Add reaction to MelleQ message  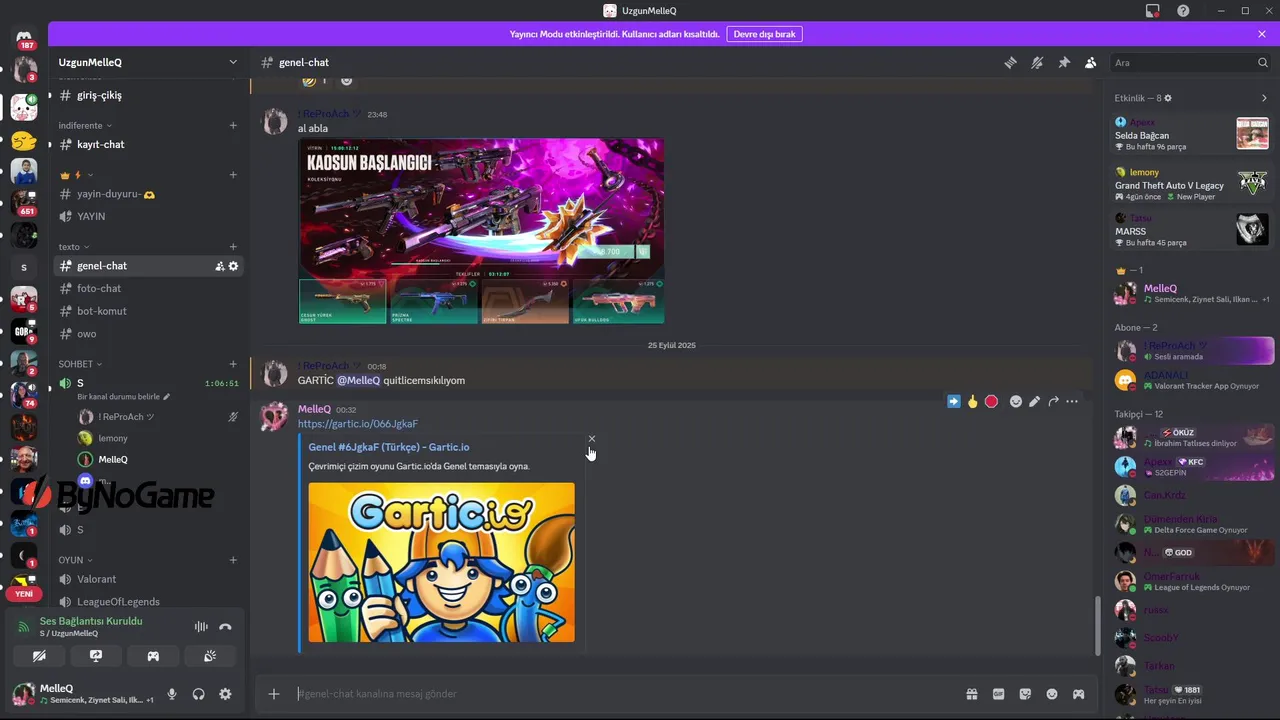1015,401
